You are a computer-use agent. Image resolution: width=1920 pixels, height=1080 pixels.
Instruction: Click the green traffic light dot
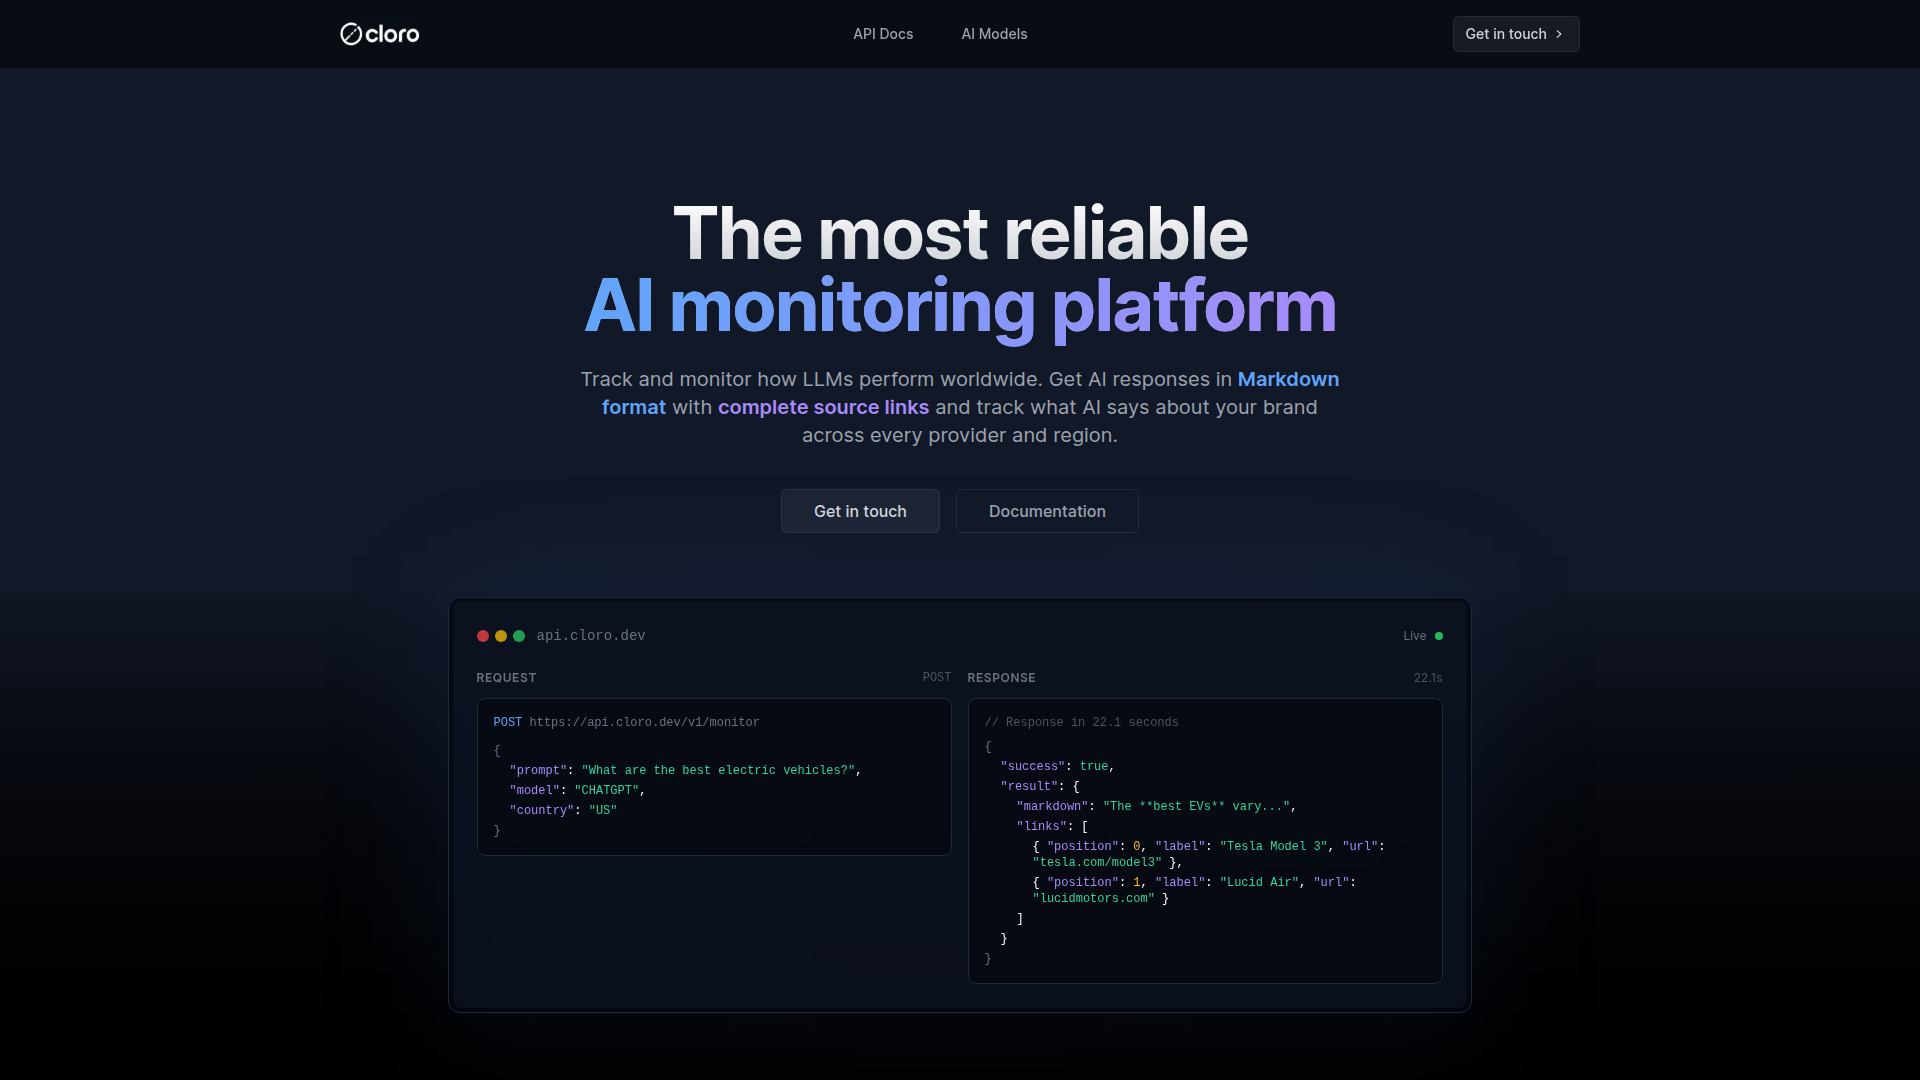[519, 635]
